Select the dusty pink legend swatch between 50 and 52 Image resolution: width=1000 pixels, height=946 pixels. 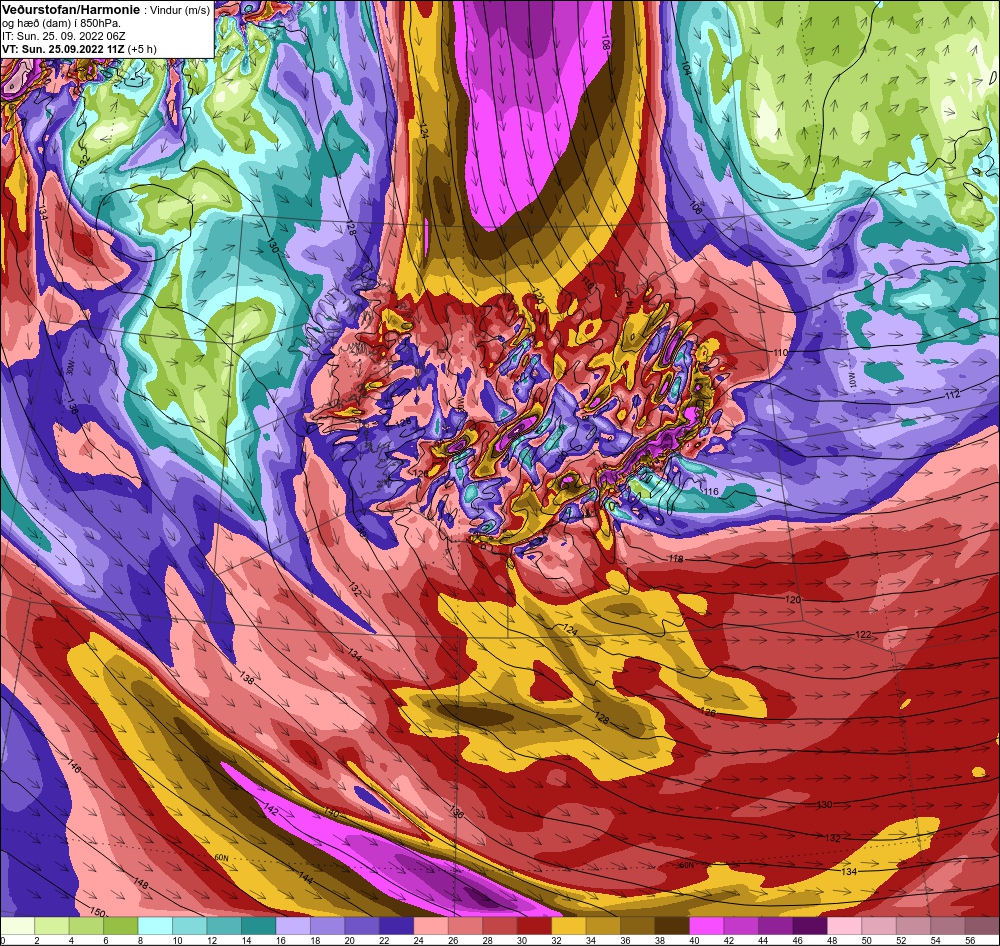[879, 926]
